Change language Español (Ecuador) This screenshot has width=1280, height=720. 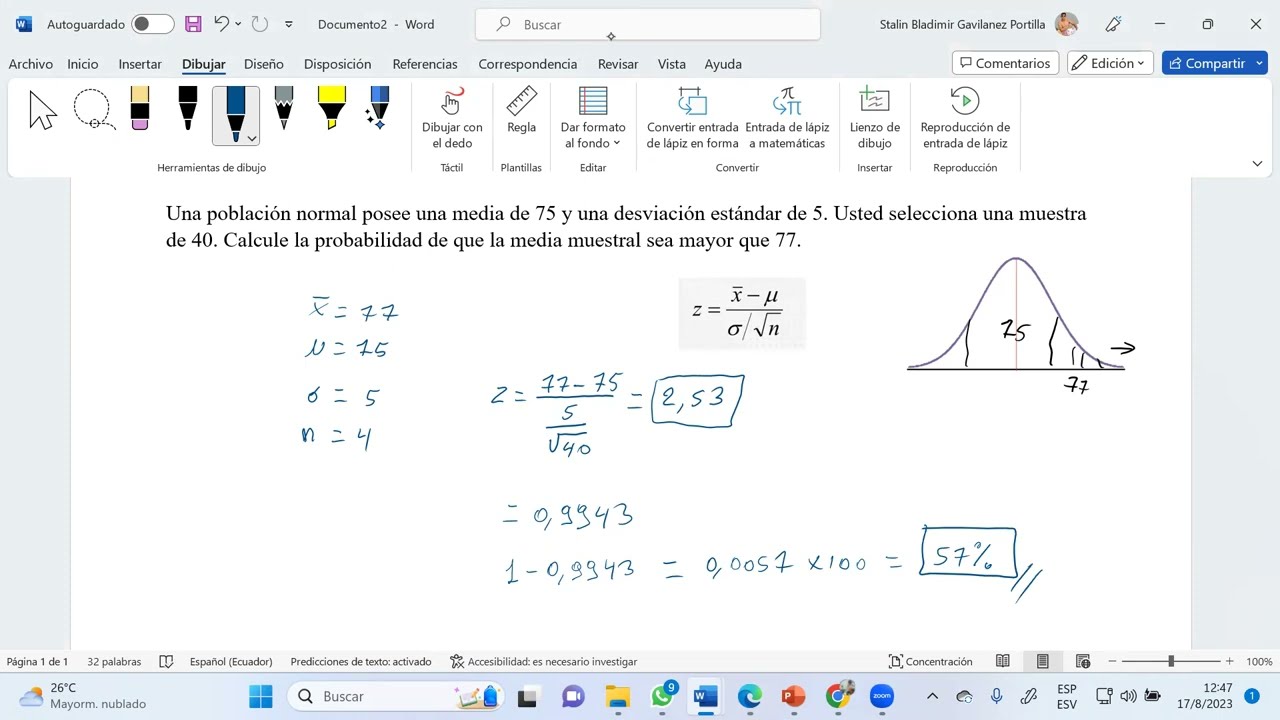pyautogui.click(x=231, y=662)
